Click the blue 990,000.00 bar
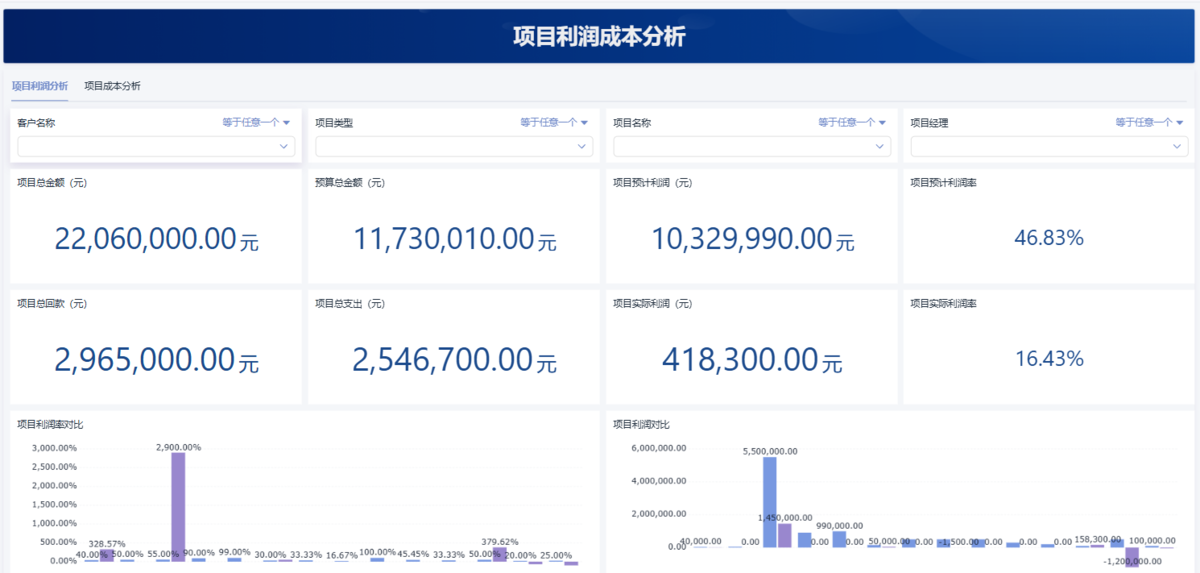 (839, 539)
